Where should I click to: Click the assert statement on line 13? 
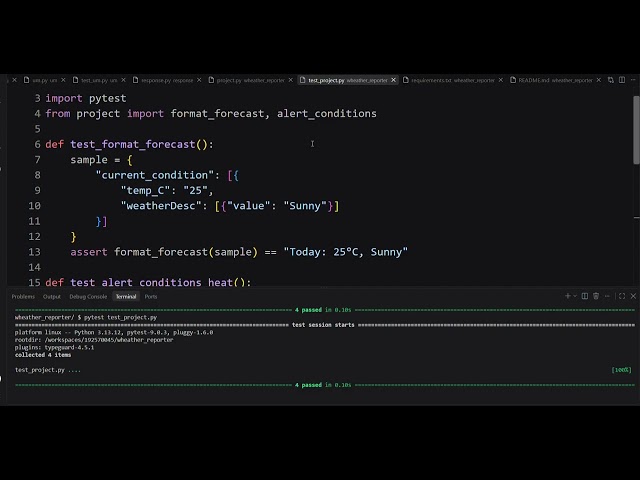[239, 252]
